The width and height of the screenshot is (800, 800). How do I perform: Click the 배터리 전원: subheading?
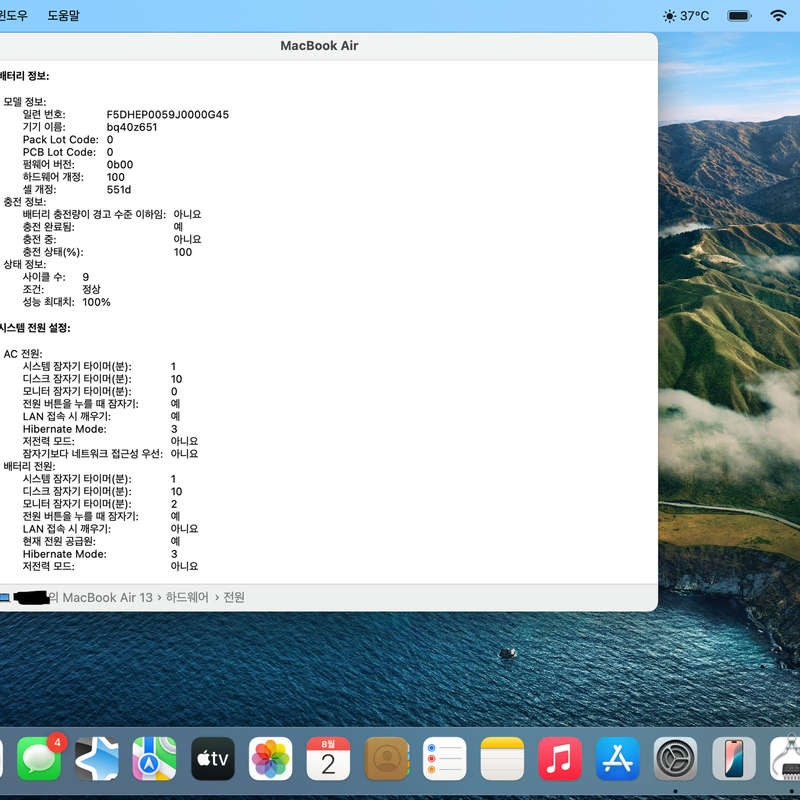[29, 466]
